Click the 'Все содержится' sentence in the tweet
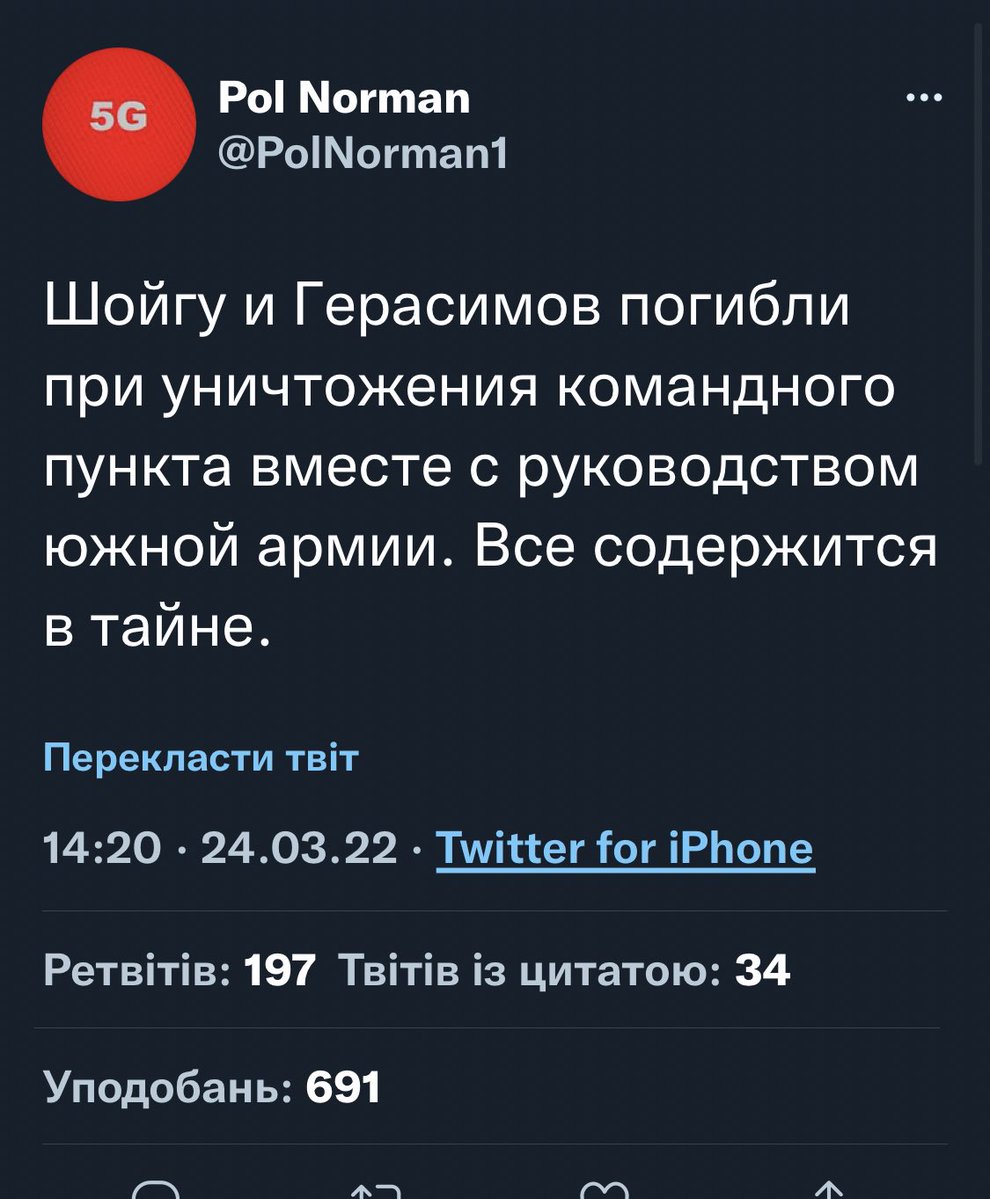 point(706,548)
